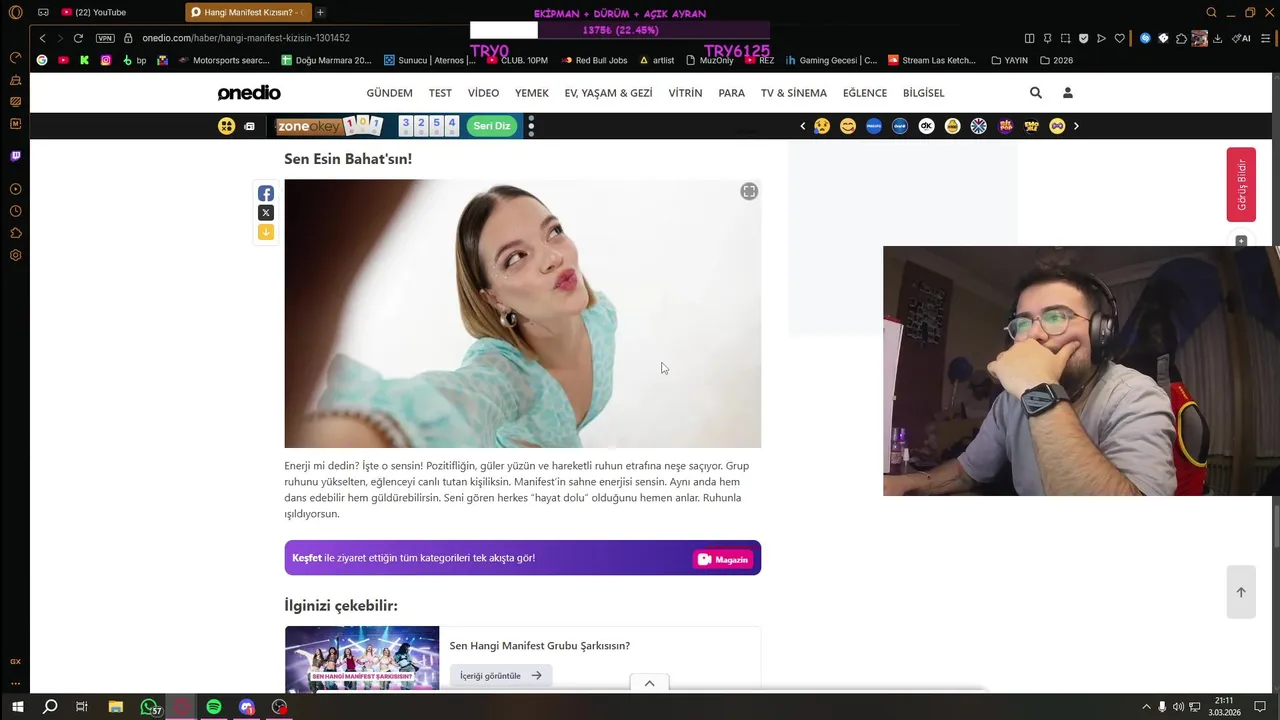Open extensions cube icon in sidebar
This screenshot has width=1280, height=720.
[15, 233]
